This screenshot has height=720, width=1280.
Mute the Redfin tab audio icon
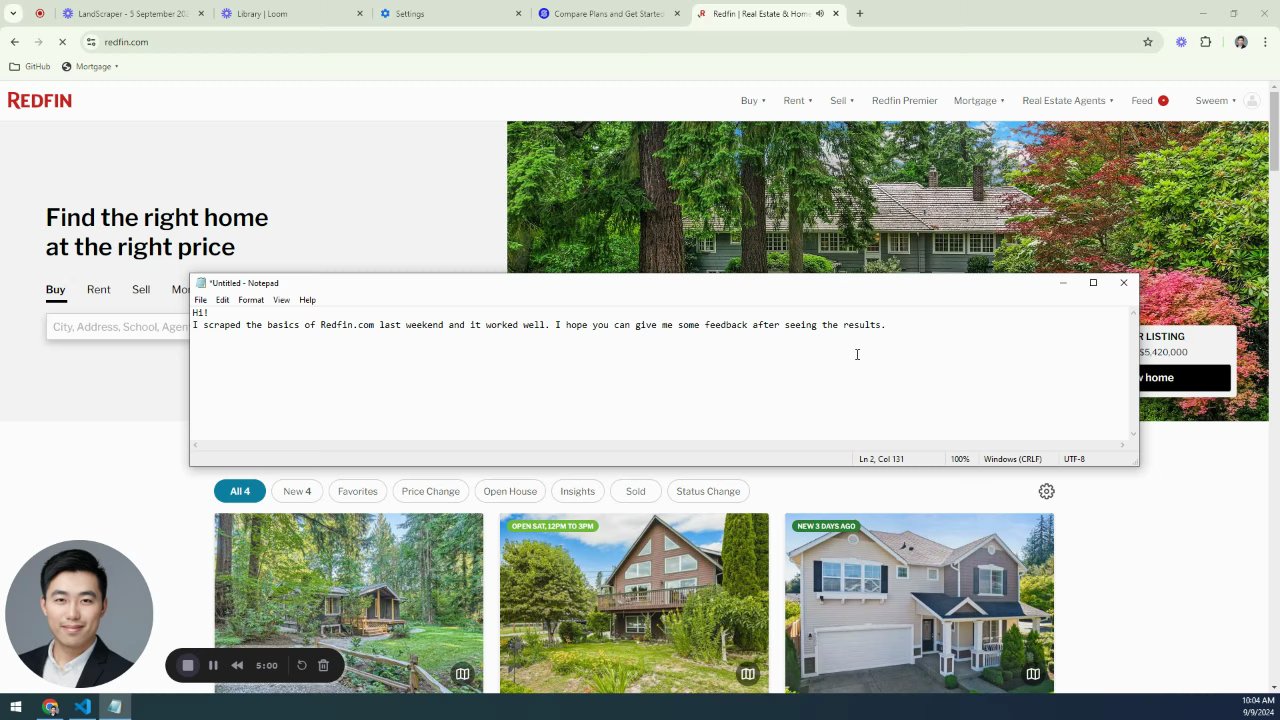coord(820,14)
